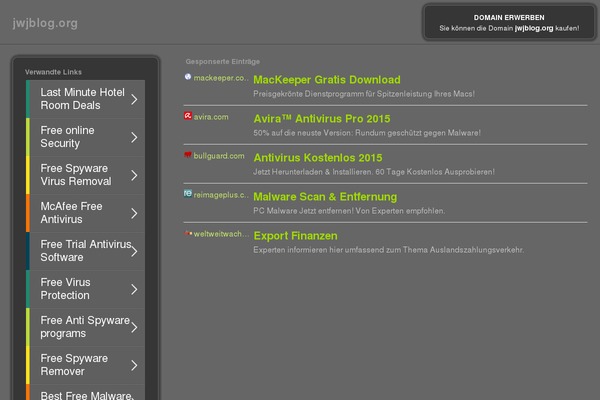Click chevron beside Free Anti Spyware programs
This screenshot has width=600, height=400.
[x=134, y=328]
